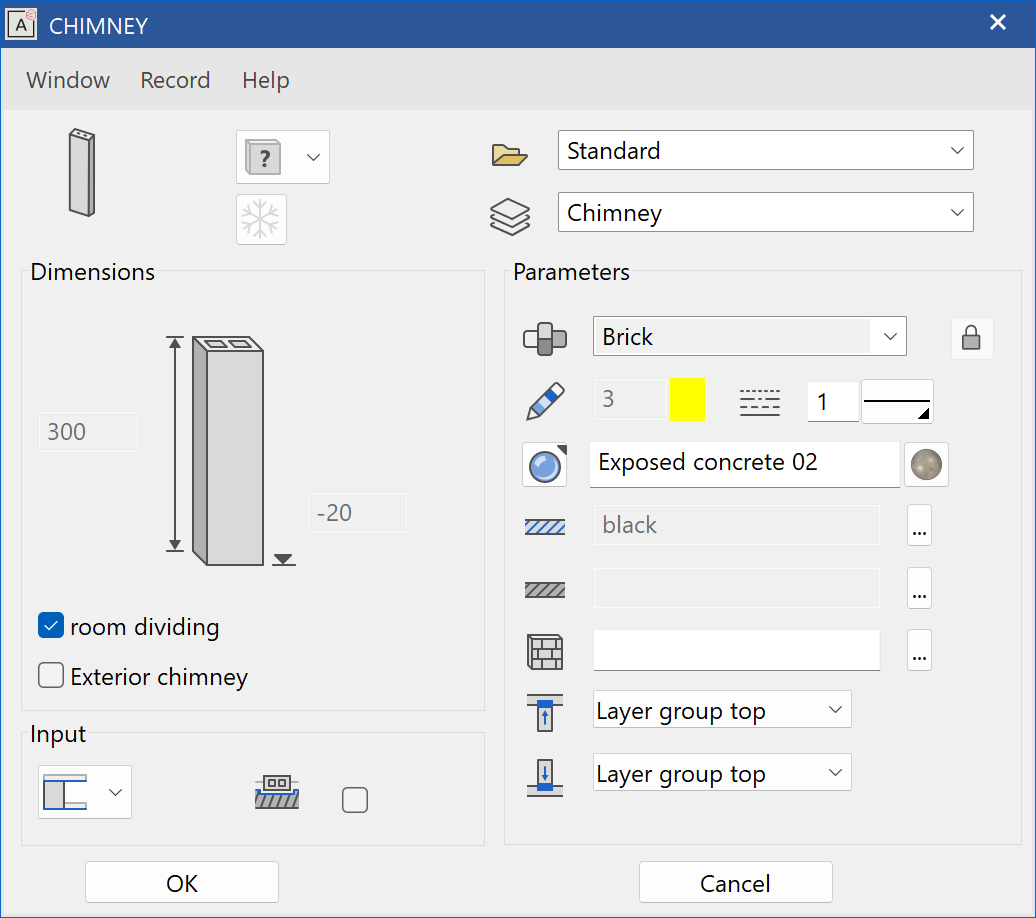This screenshot has height=918, width=1036.
Task: Click the concrete texture preview sphere
Action: tap(926, 465)
